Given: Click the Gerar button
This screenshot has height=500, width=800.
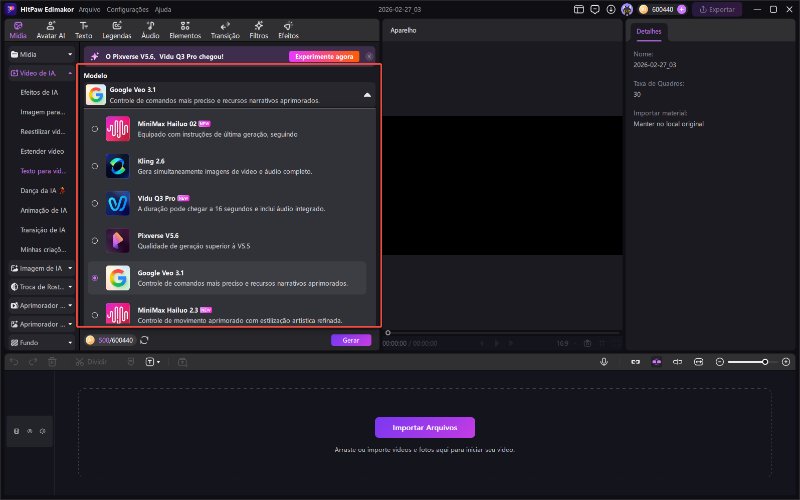Looking at the screenshot, I should pyautogui.click(x=351, y=340).
